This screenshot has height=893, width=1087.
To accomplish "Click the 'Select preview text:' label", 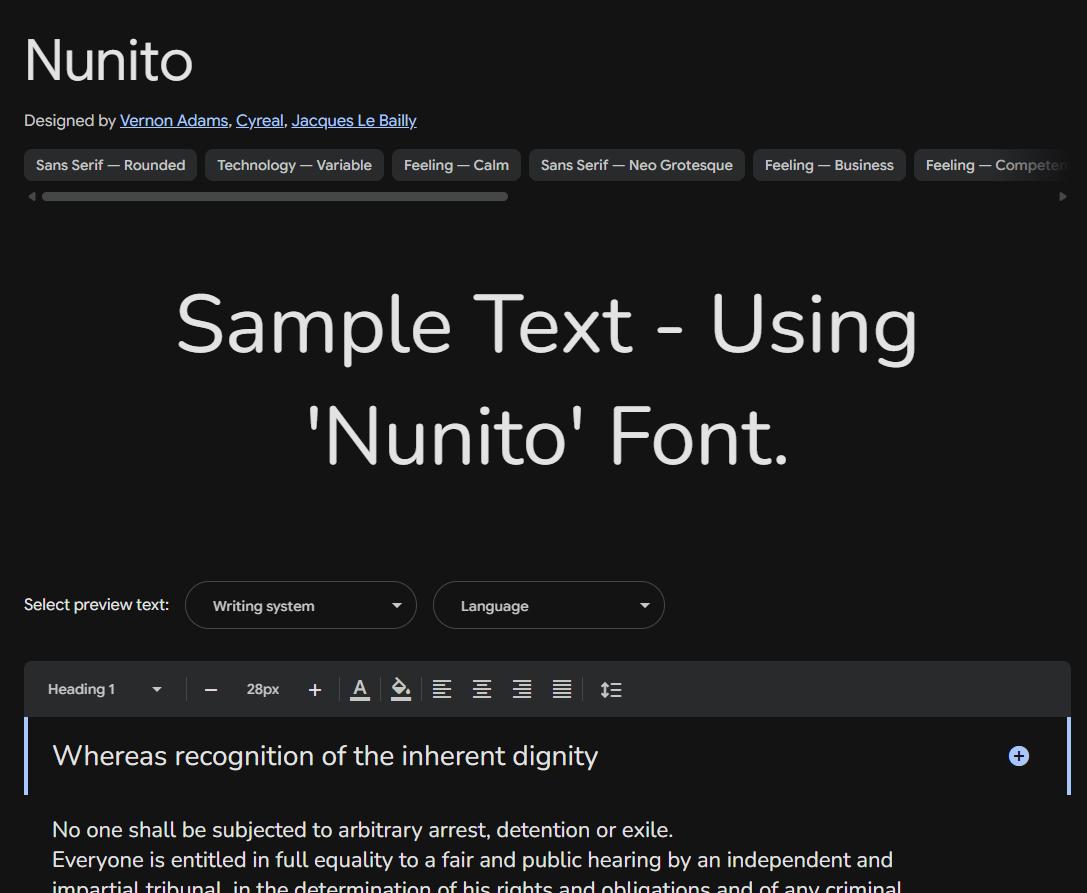I will tap(96, 605).
